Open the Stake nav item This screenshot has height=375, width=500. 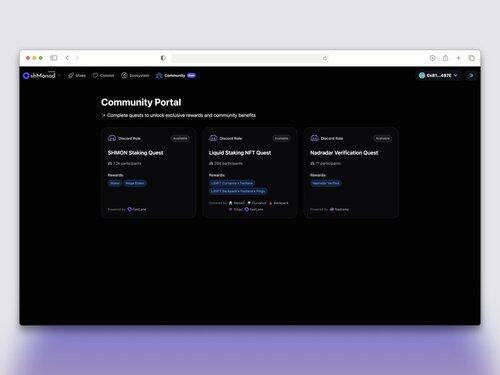[77, 76]
